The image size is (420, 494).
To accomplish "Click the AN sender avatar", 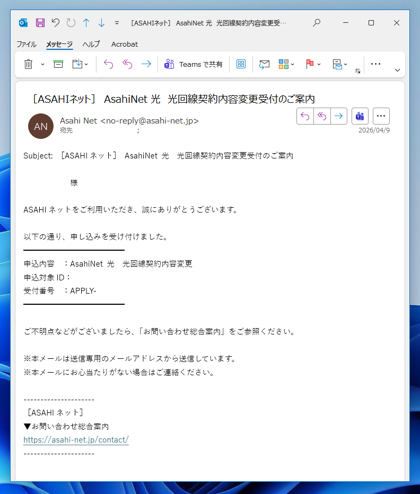I will point(41,126).
